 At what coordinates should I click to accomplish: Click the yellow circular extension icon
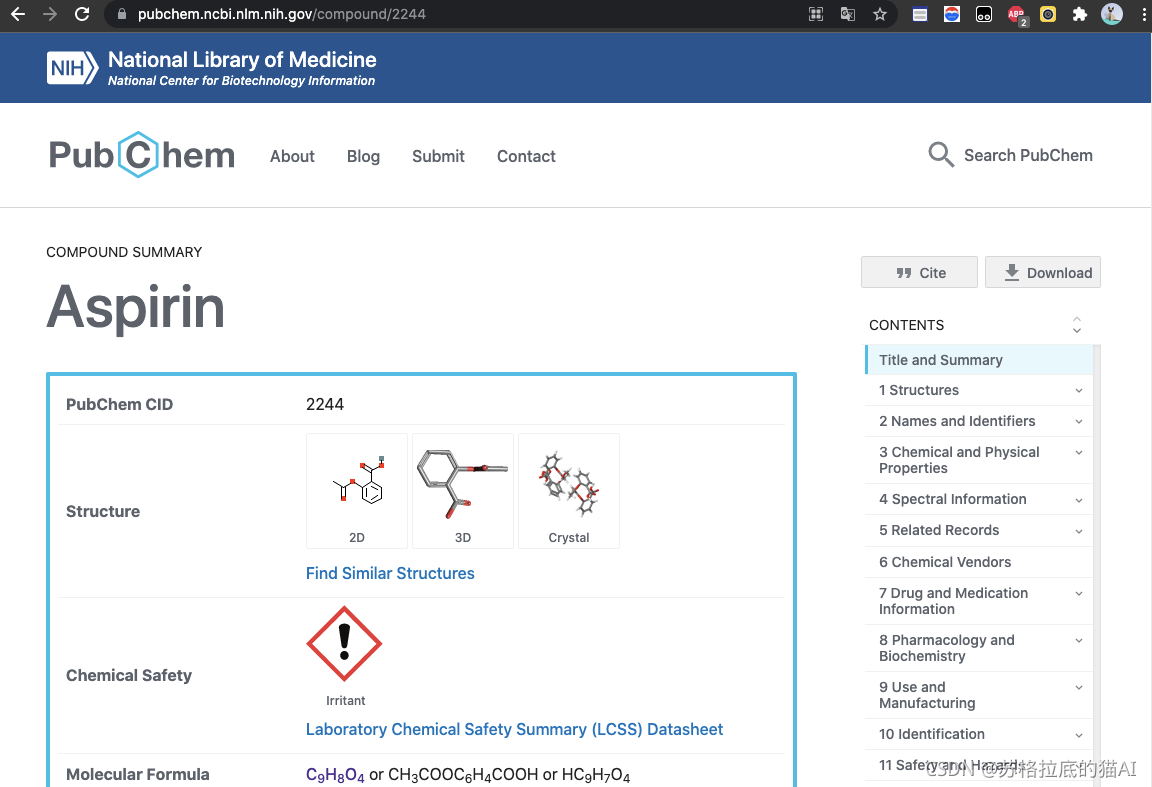click(x=1048, y=14)
